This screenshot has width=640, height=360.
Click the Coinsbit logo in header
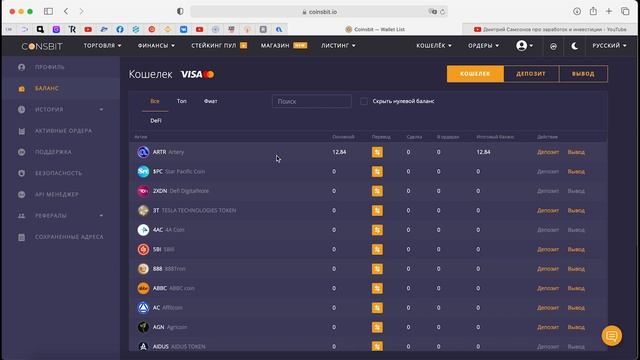[42, 46]
